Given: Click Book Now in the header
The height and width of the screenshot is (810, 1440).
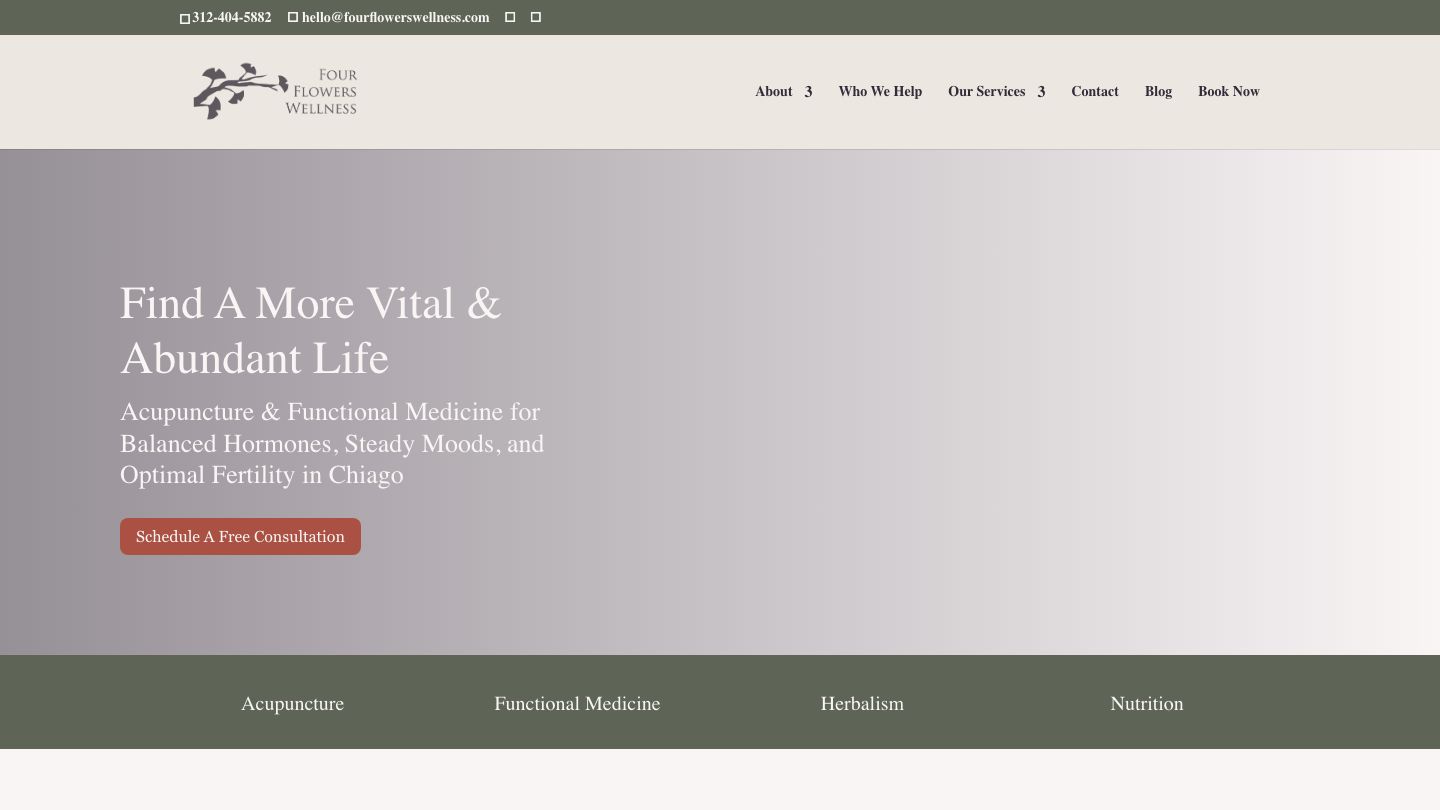Looking at the screenshot, I should [x=1229, y=91].
